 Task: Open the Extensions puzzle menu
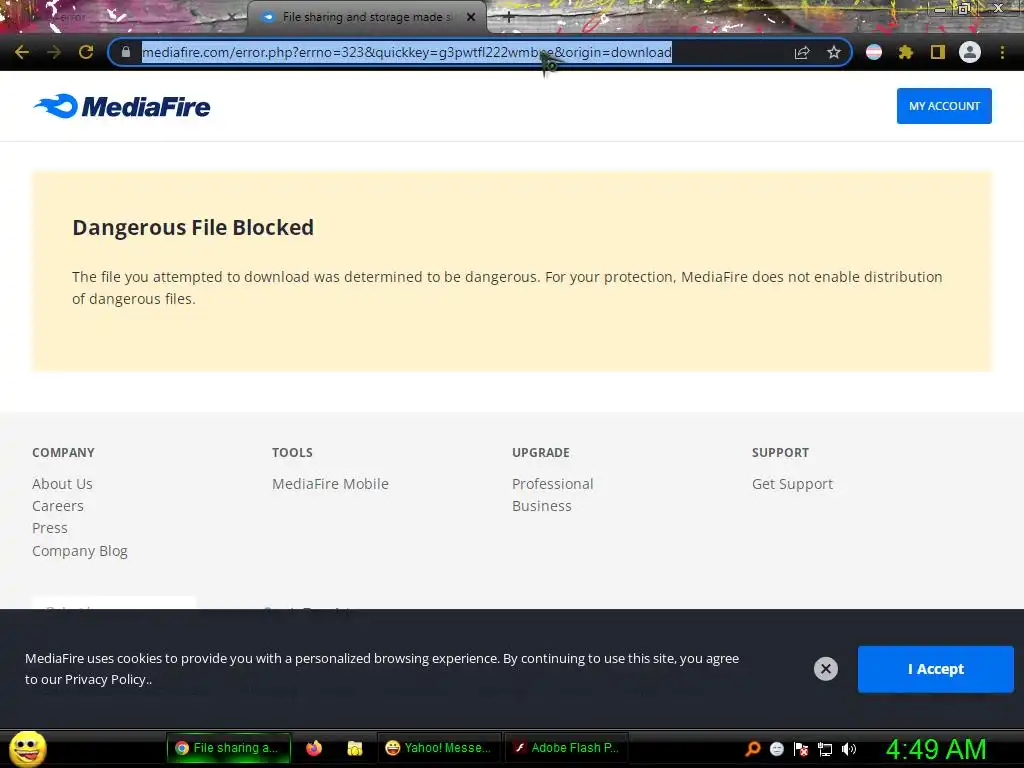click(905, 52)
